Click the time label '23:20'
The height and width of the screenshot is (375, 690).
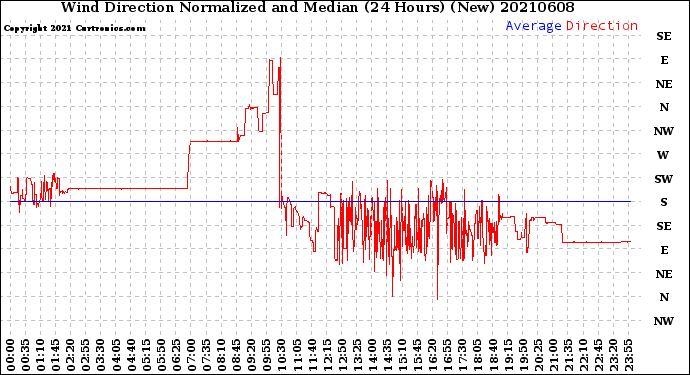pyautogui.click(x=613, y=355)
